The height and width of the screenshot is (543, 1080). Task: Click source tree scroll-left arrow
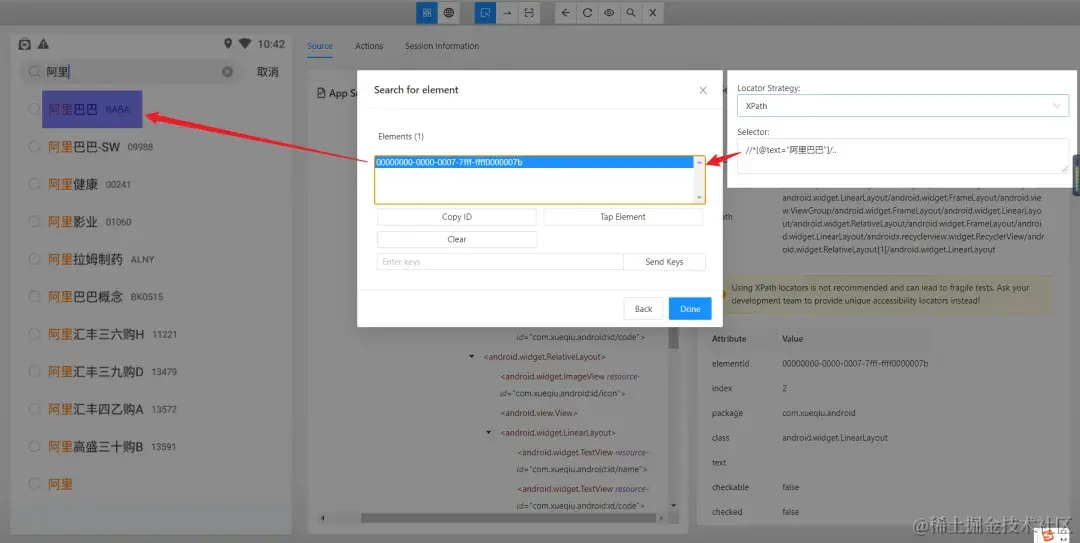323,518
